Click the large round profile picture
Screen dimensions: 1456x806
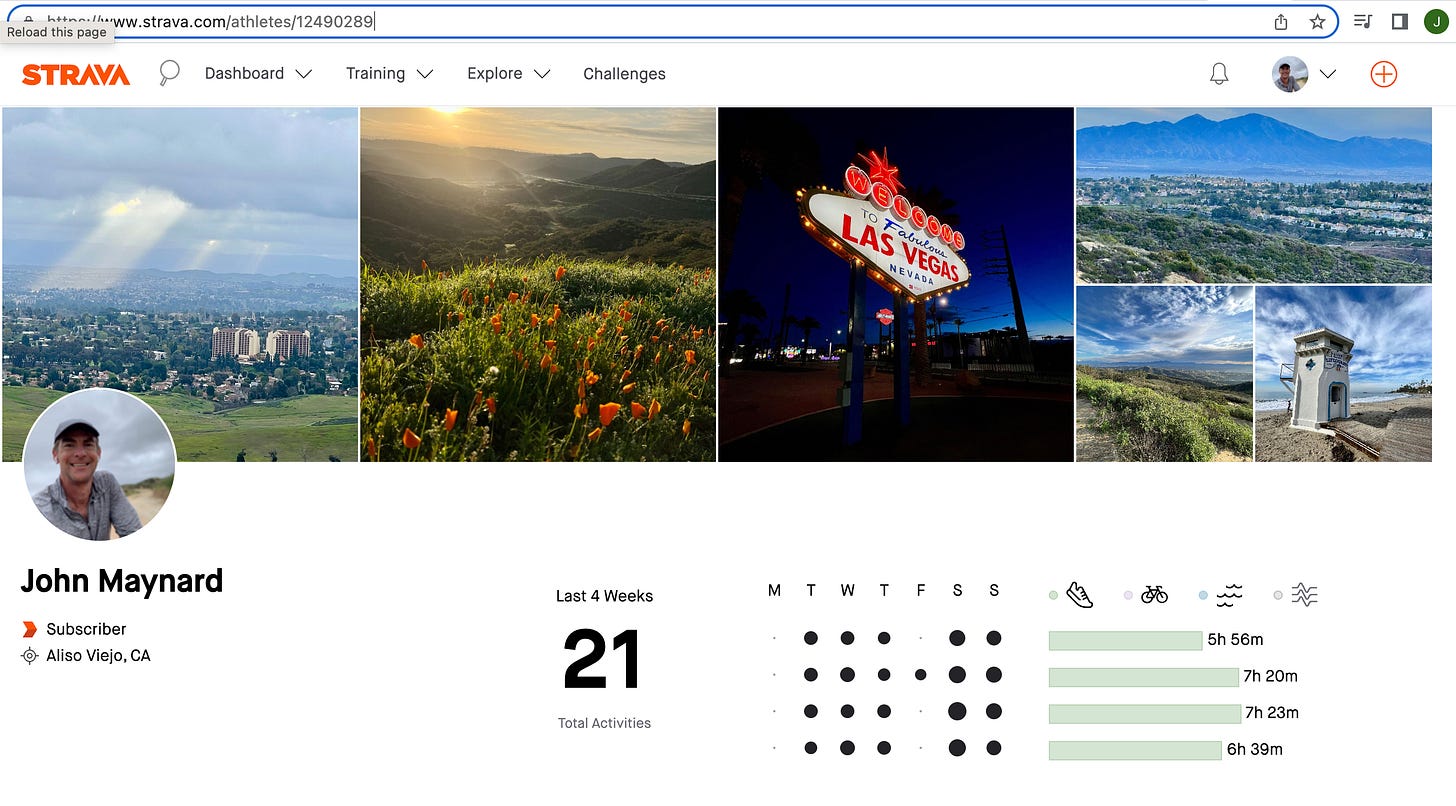click(x=99, y=465)
